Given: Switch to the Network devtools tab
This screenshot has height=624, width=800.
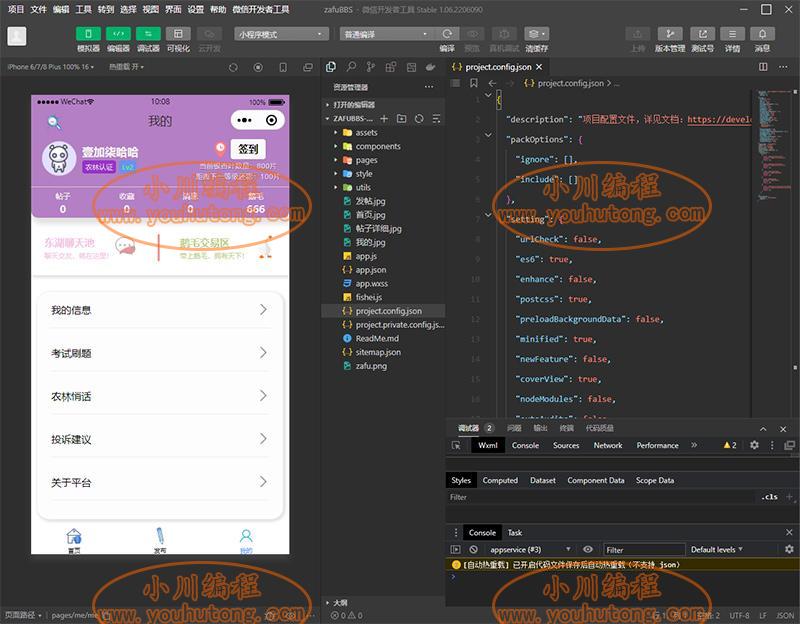Looking at the screenshot, I should tap(608, 445).
